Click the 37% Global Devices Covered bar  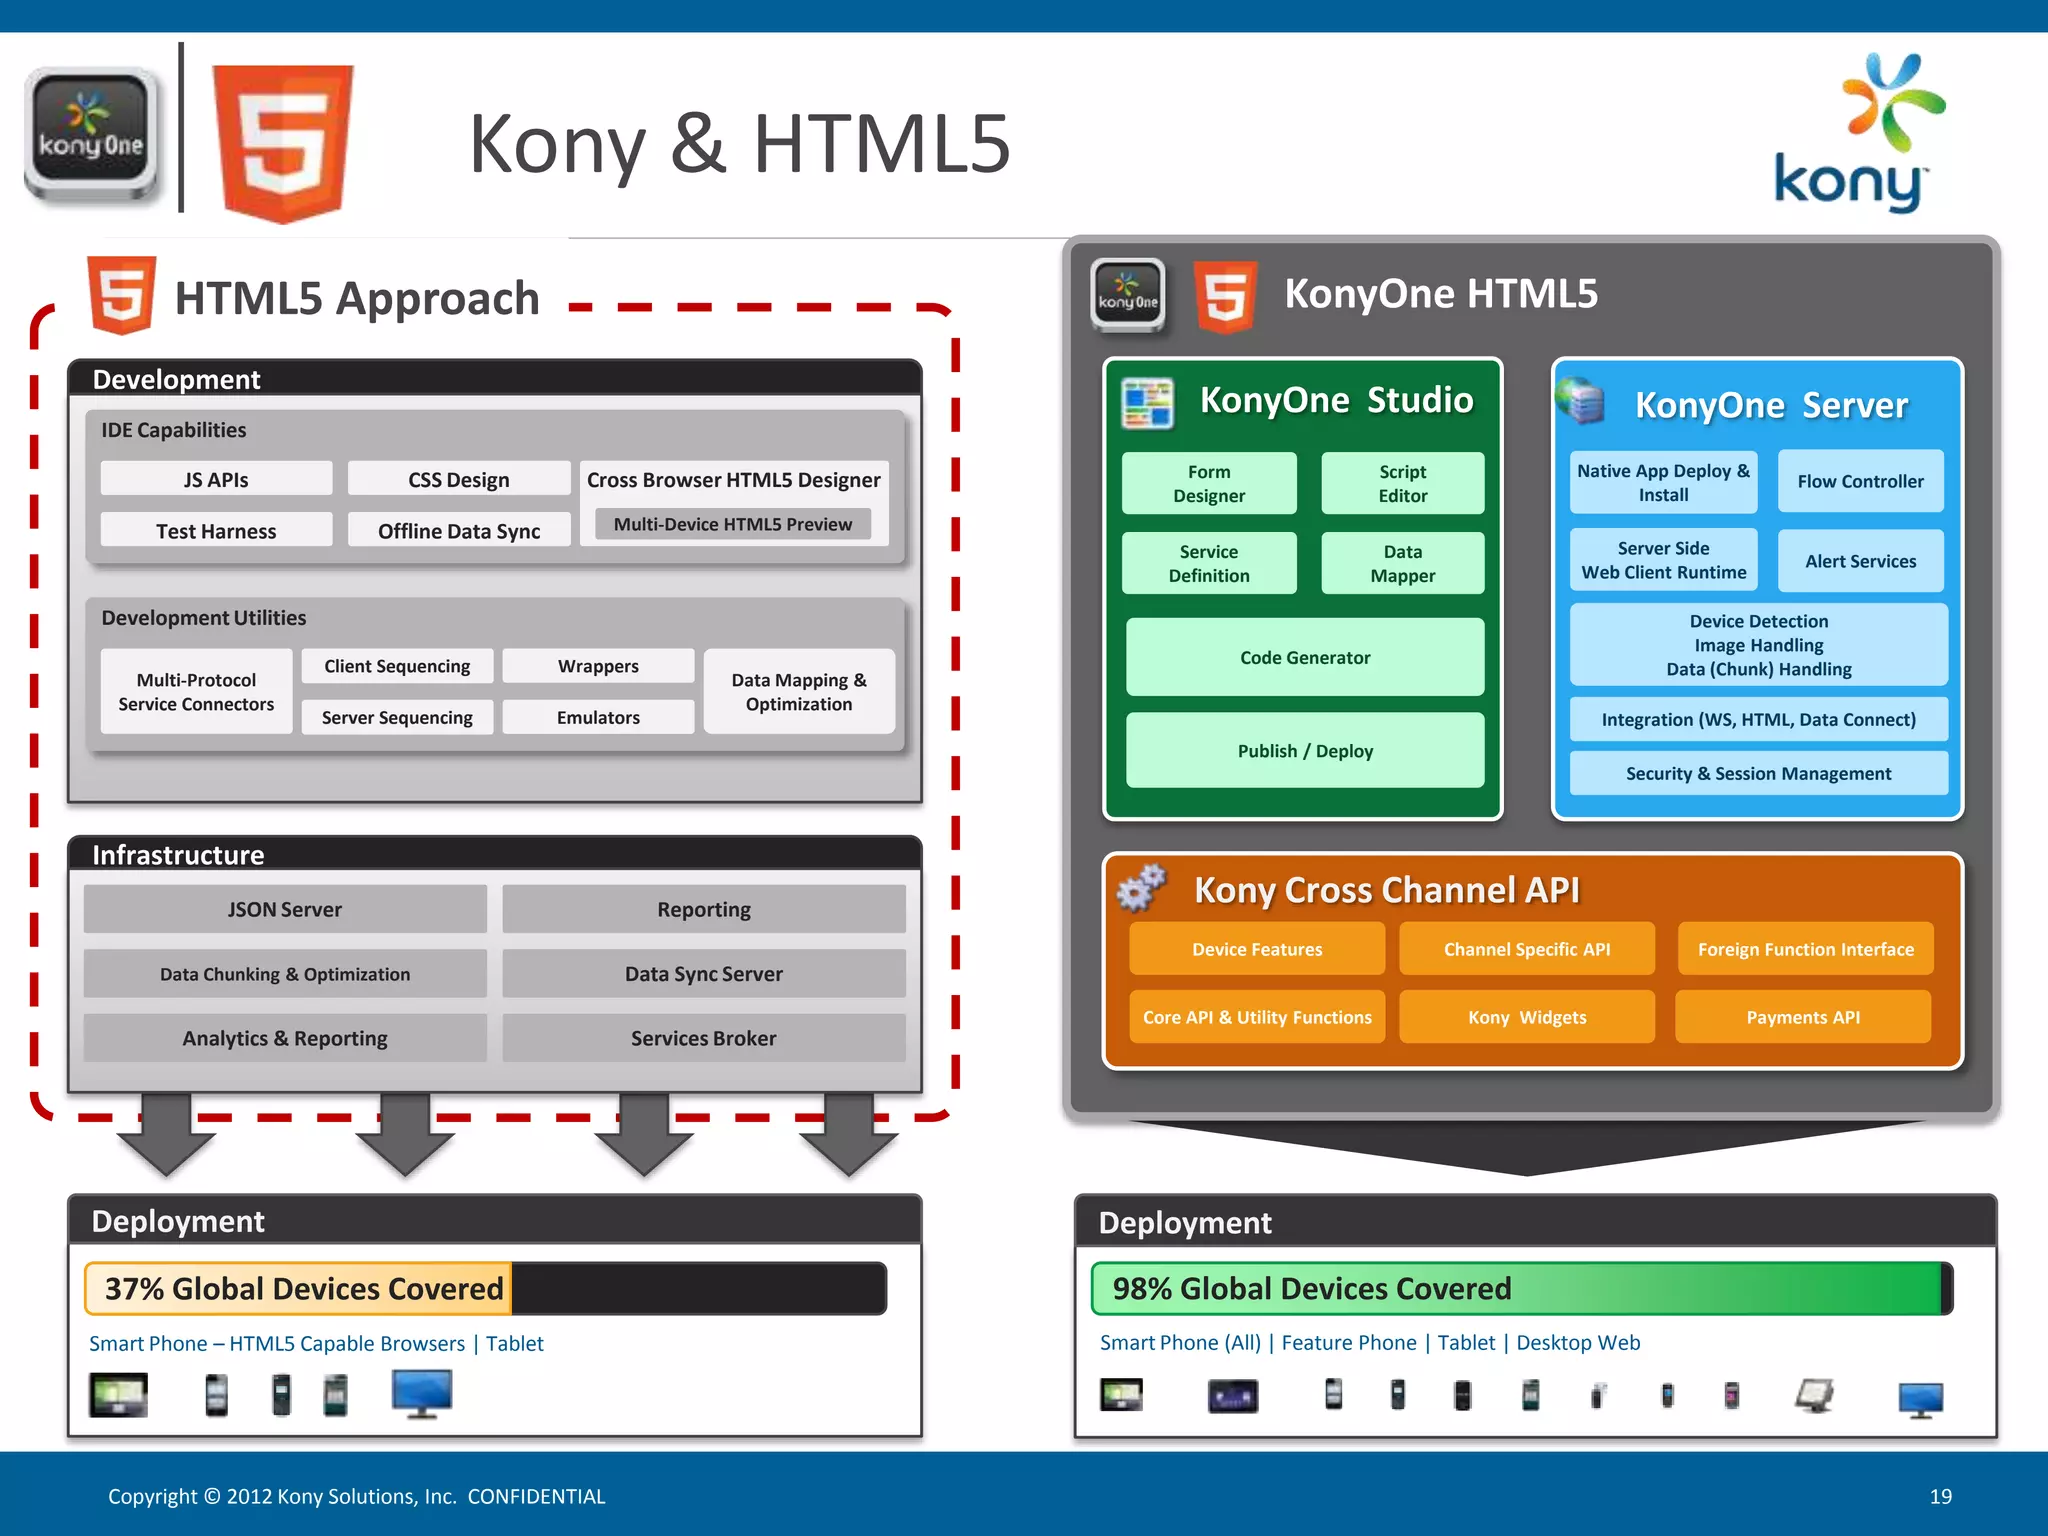pos(485,1288)
